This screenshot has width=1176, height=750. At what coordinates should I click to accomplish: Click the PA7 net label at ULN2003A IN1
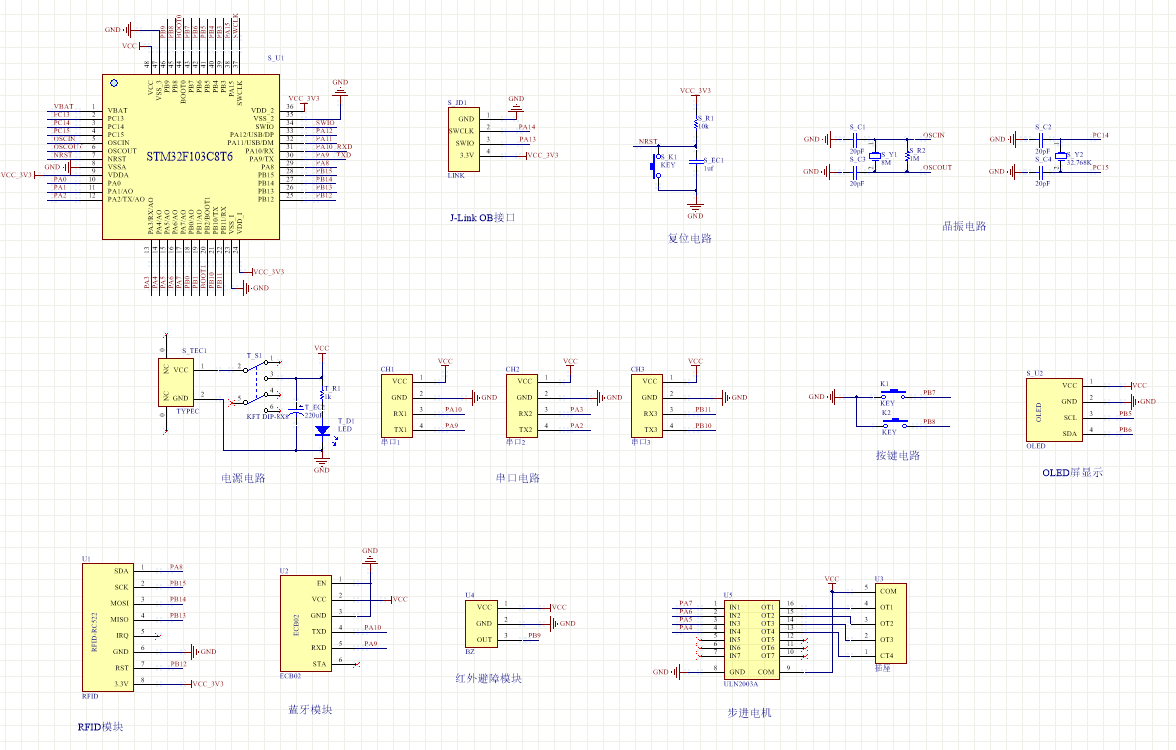(686, 603)
